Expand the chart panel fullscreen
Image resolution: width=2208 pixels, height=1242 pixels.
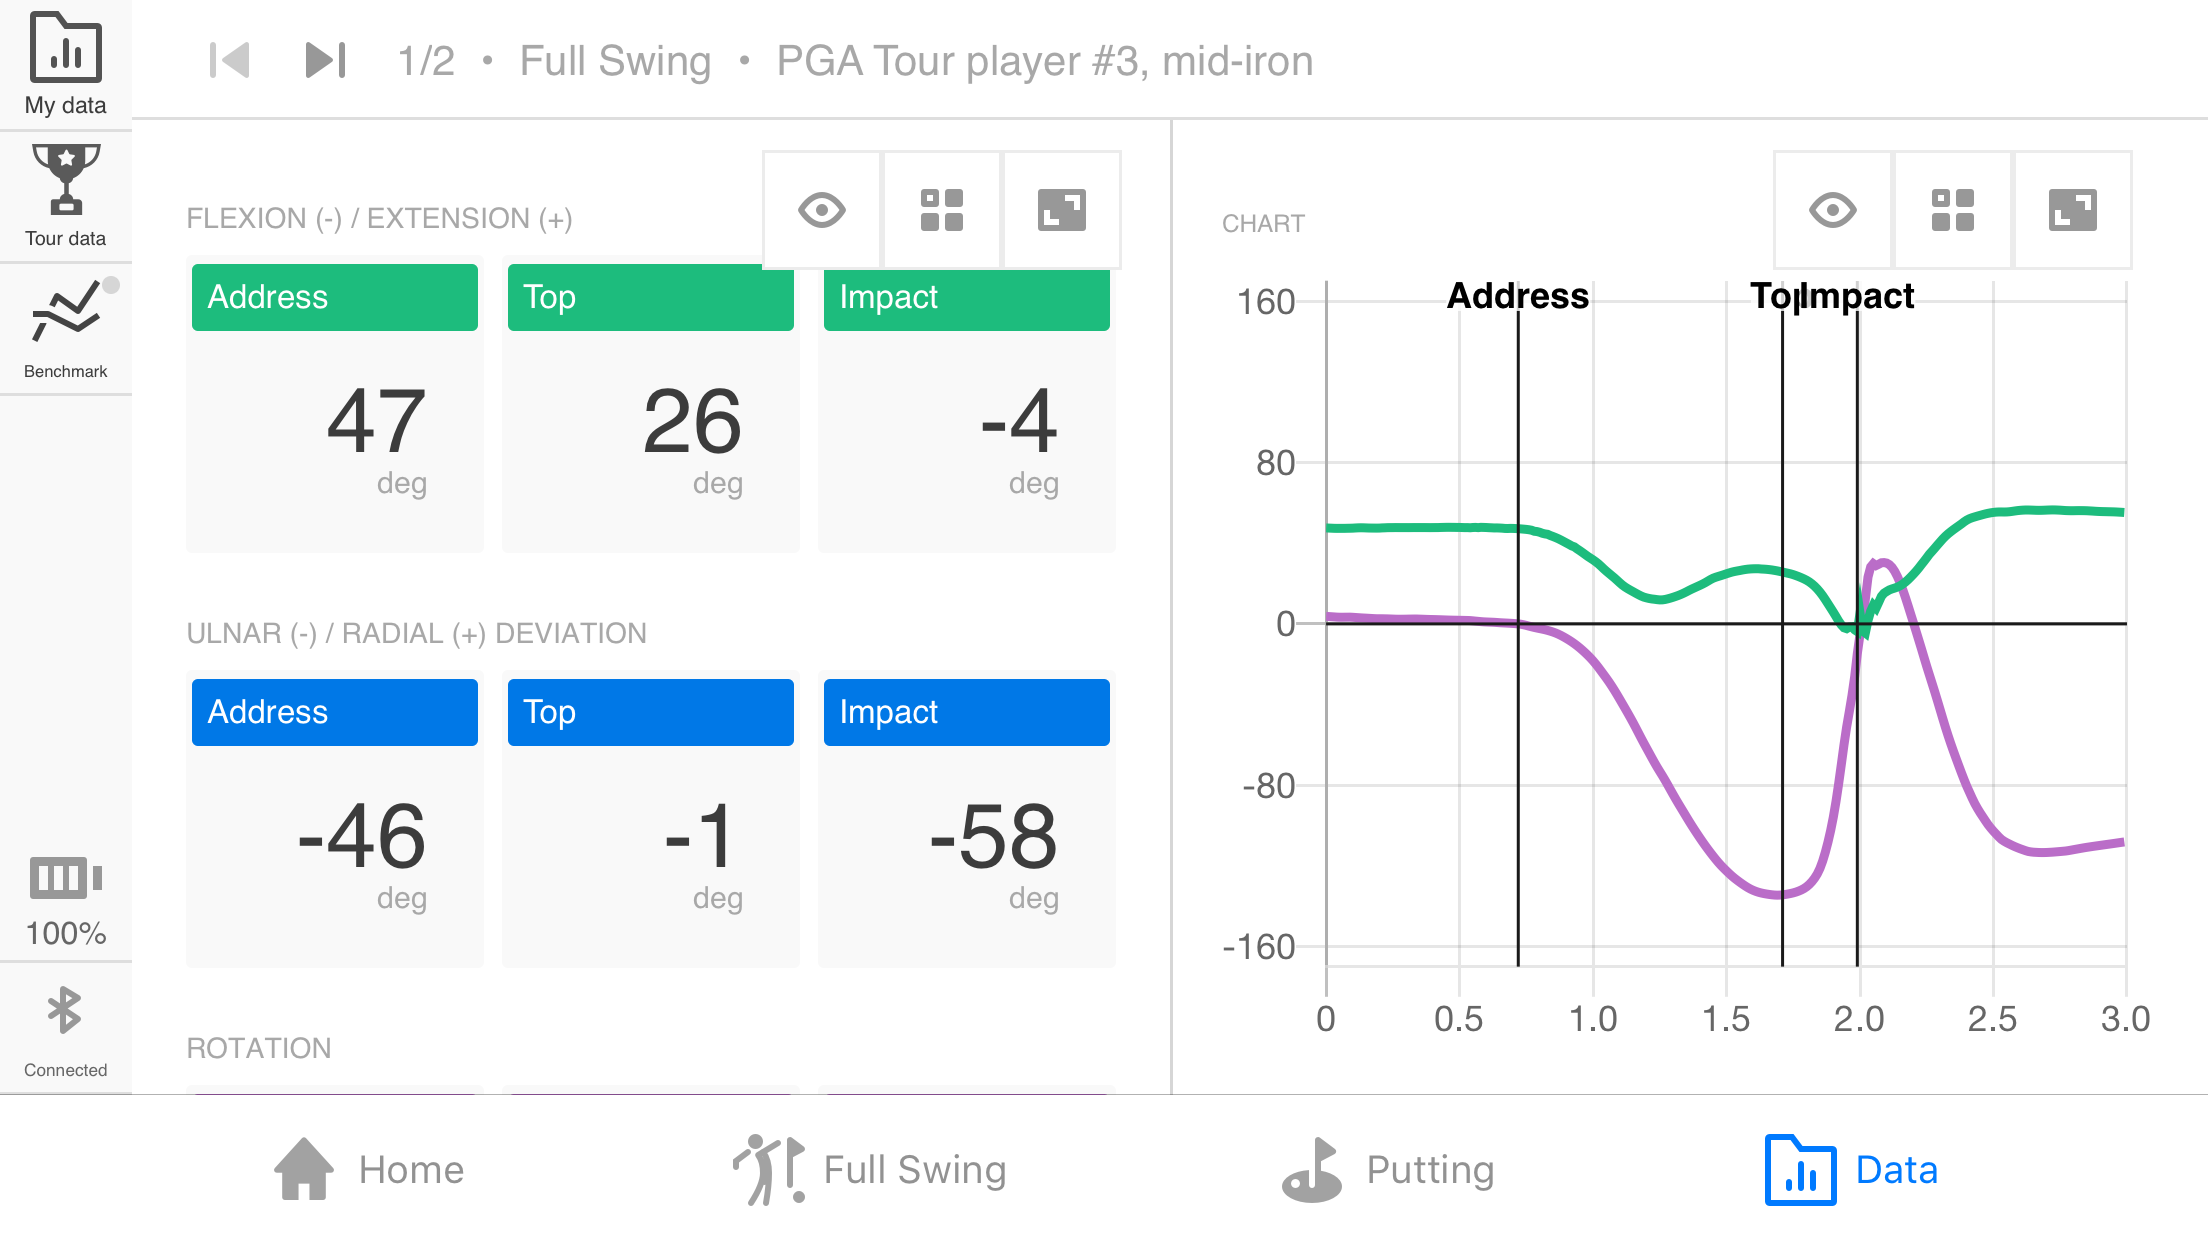2072,210
